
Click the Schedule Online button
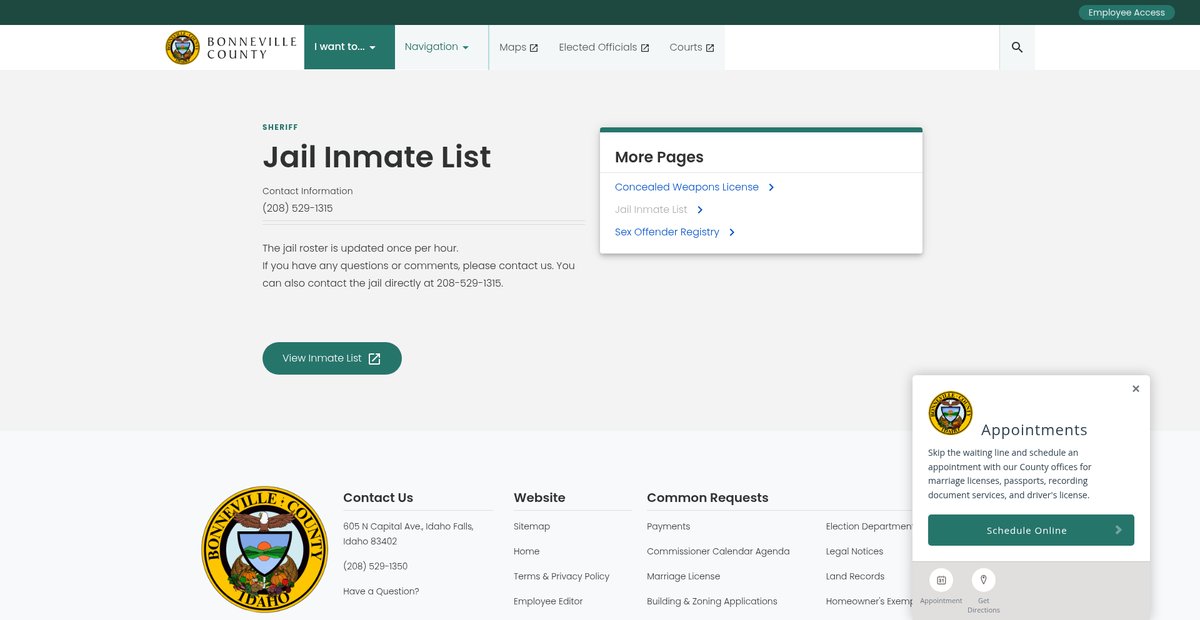click(x=1030, y=530)
